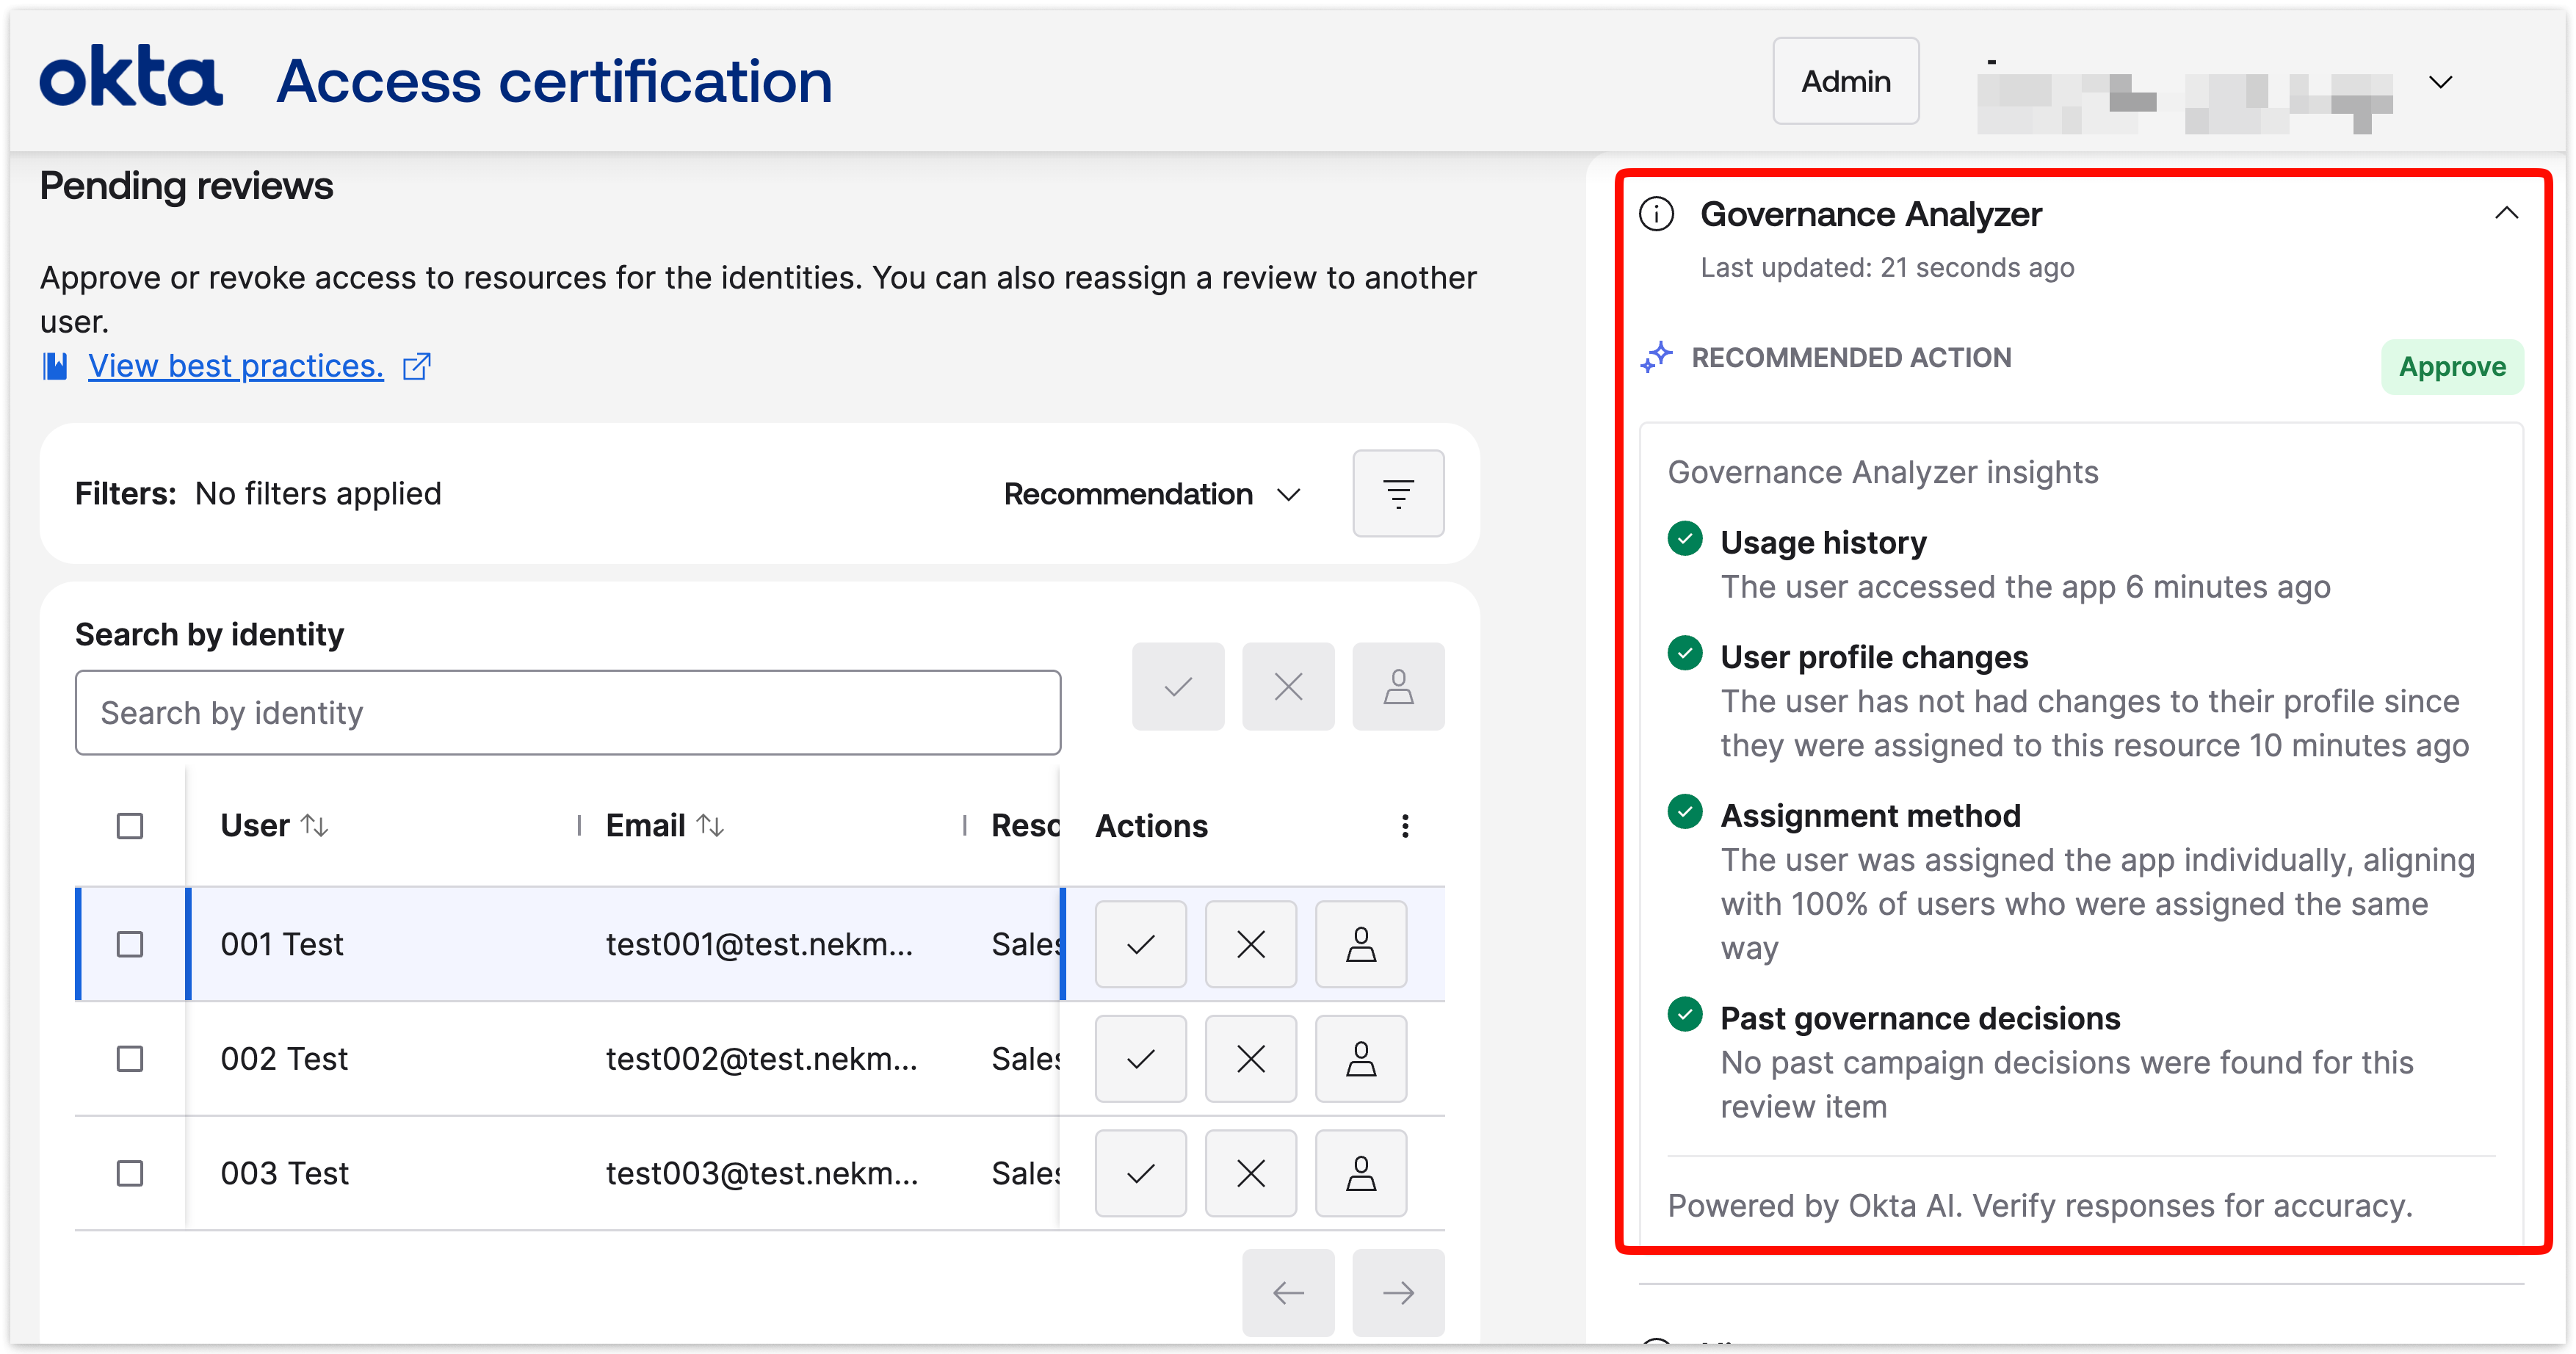Click the Assignment method insight heading
The width and height of the screenshot is (2576, 1354).
1870,816
